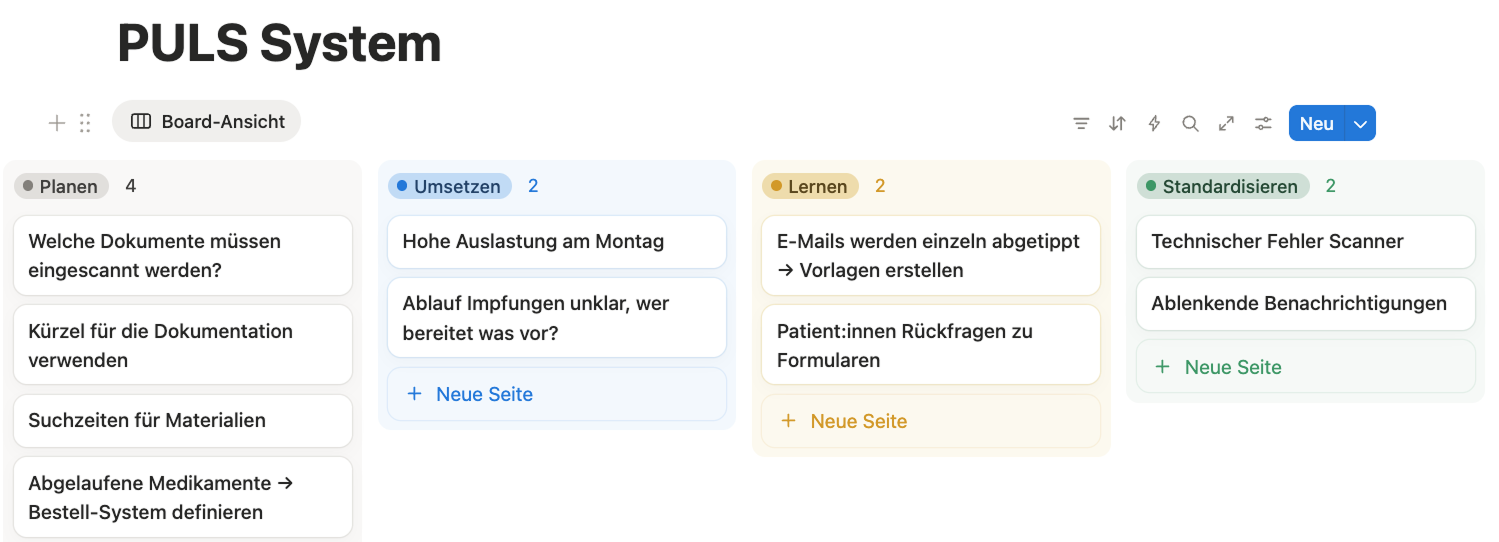The image size is (1499, 542).
Task: Click the blue Neu button
Action: [x=1316, y=123]
